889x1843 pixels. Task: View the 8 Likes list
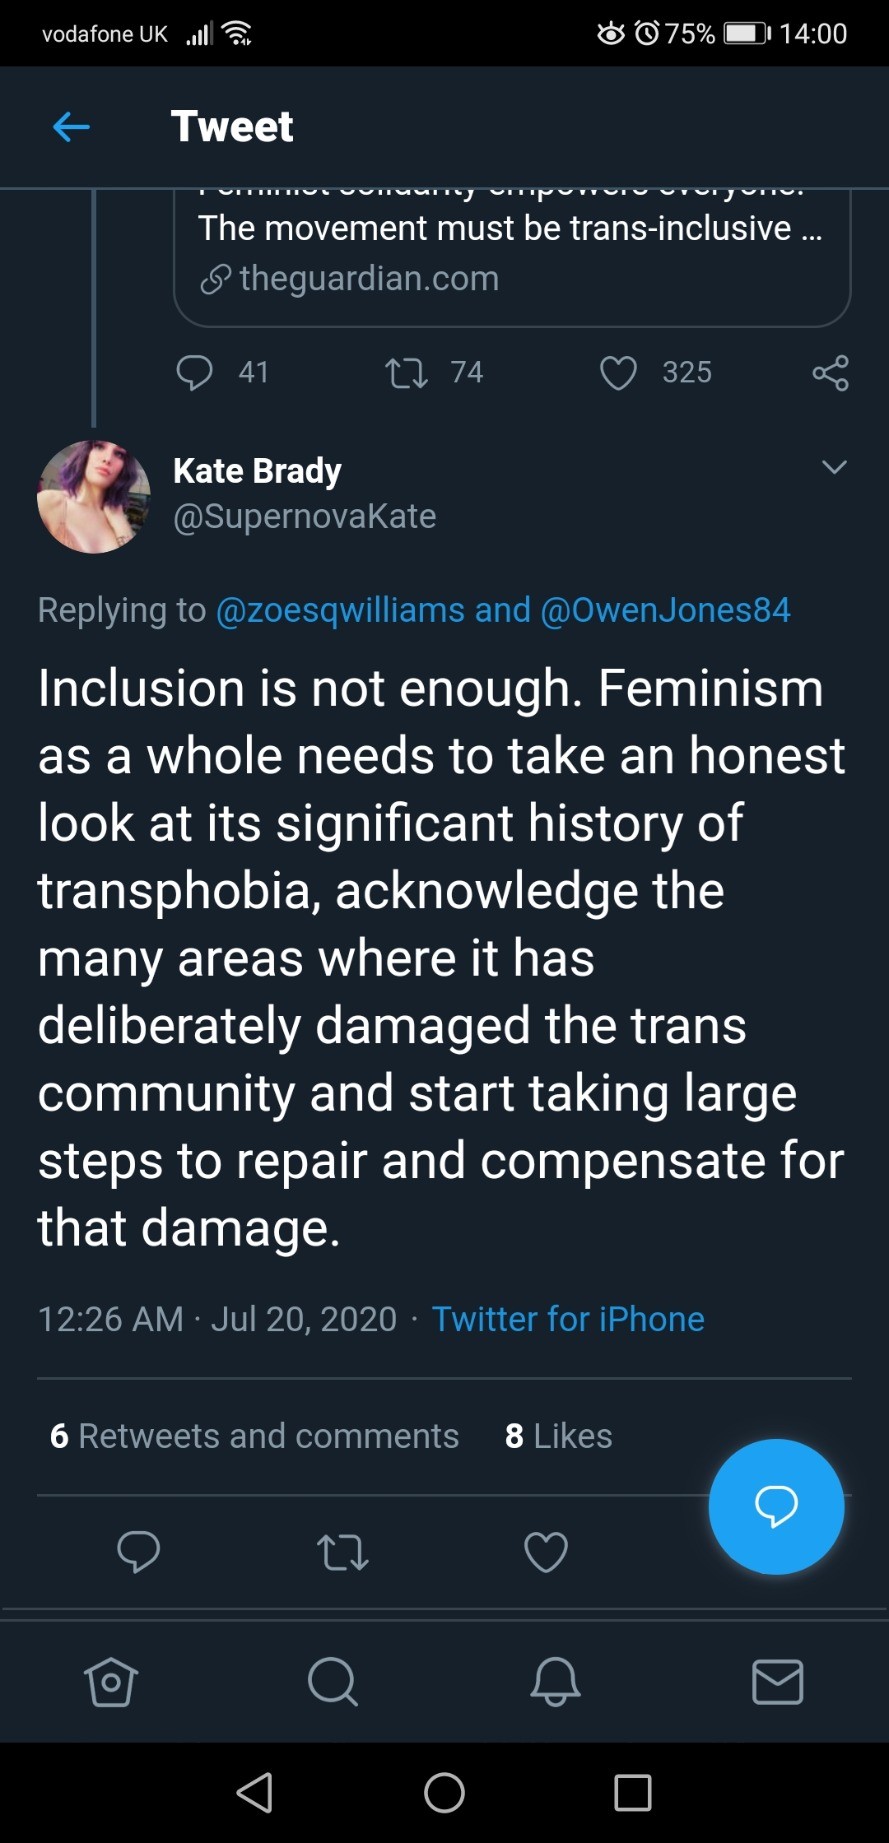[x=559, y=1436]
